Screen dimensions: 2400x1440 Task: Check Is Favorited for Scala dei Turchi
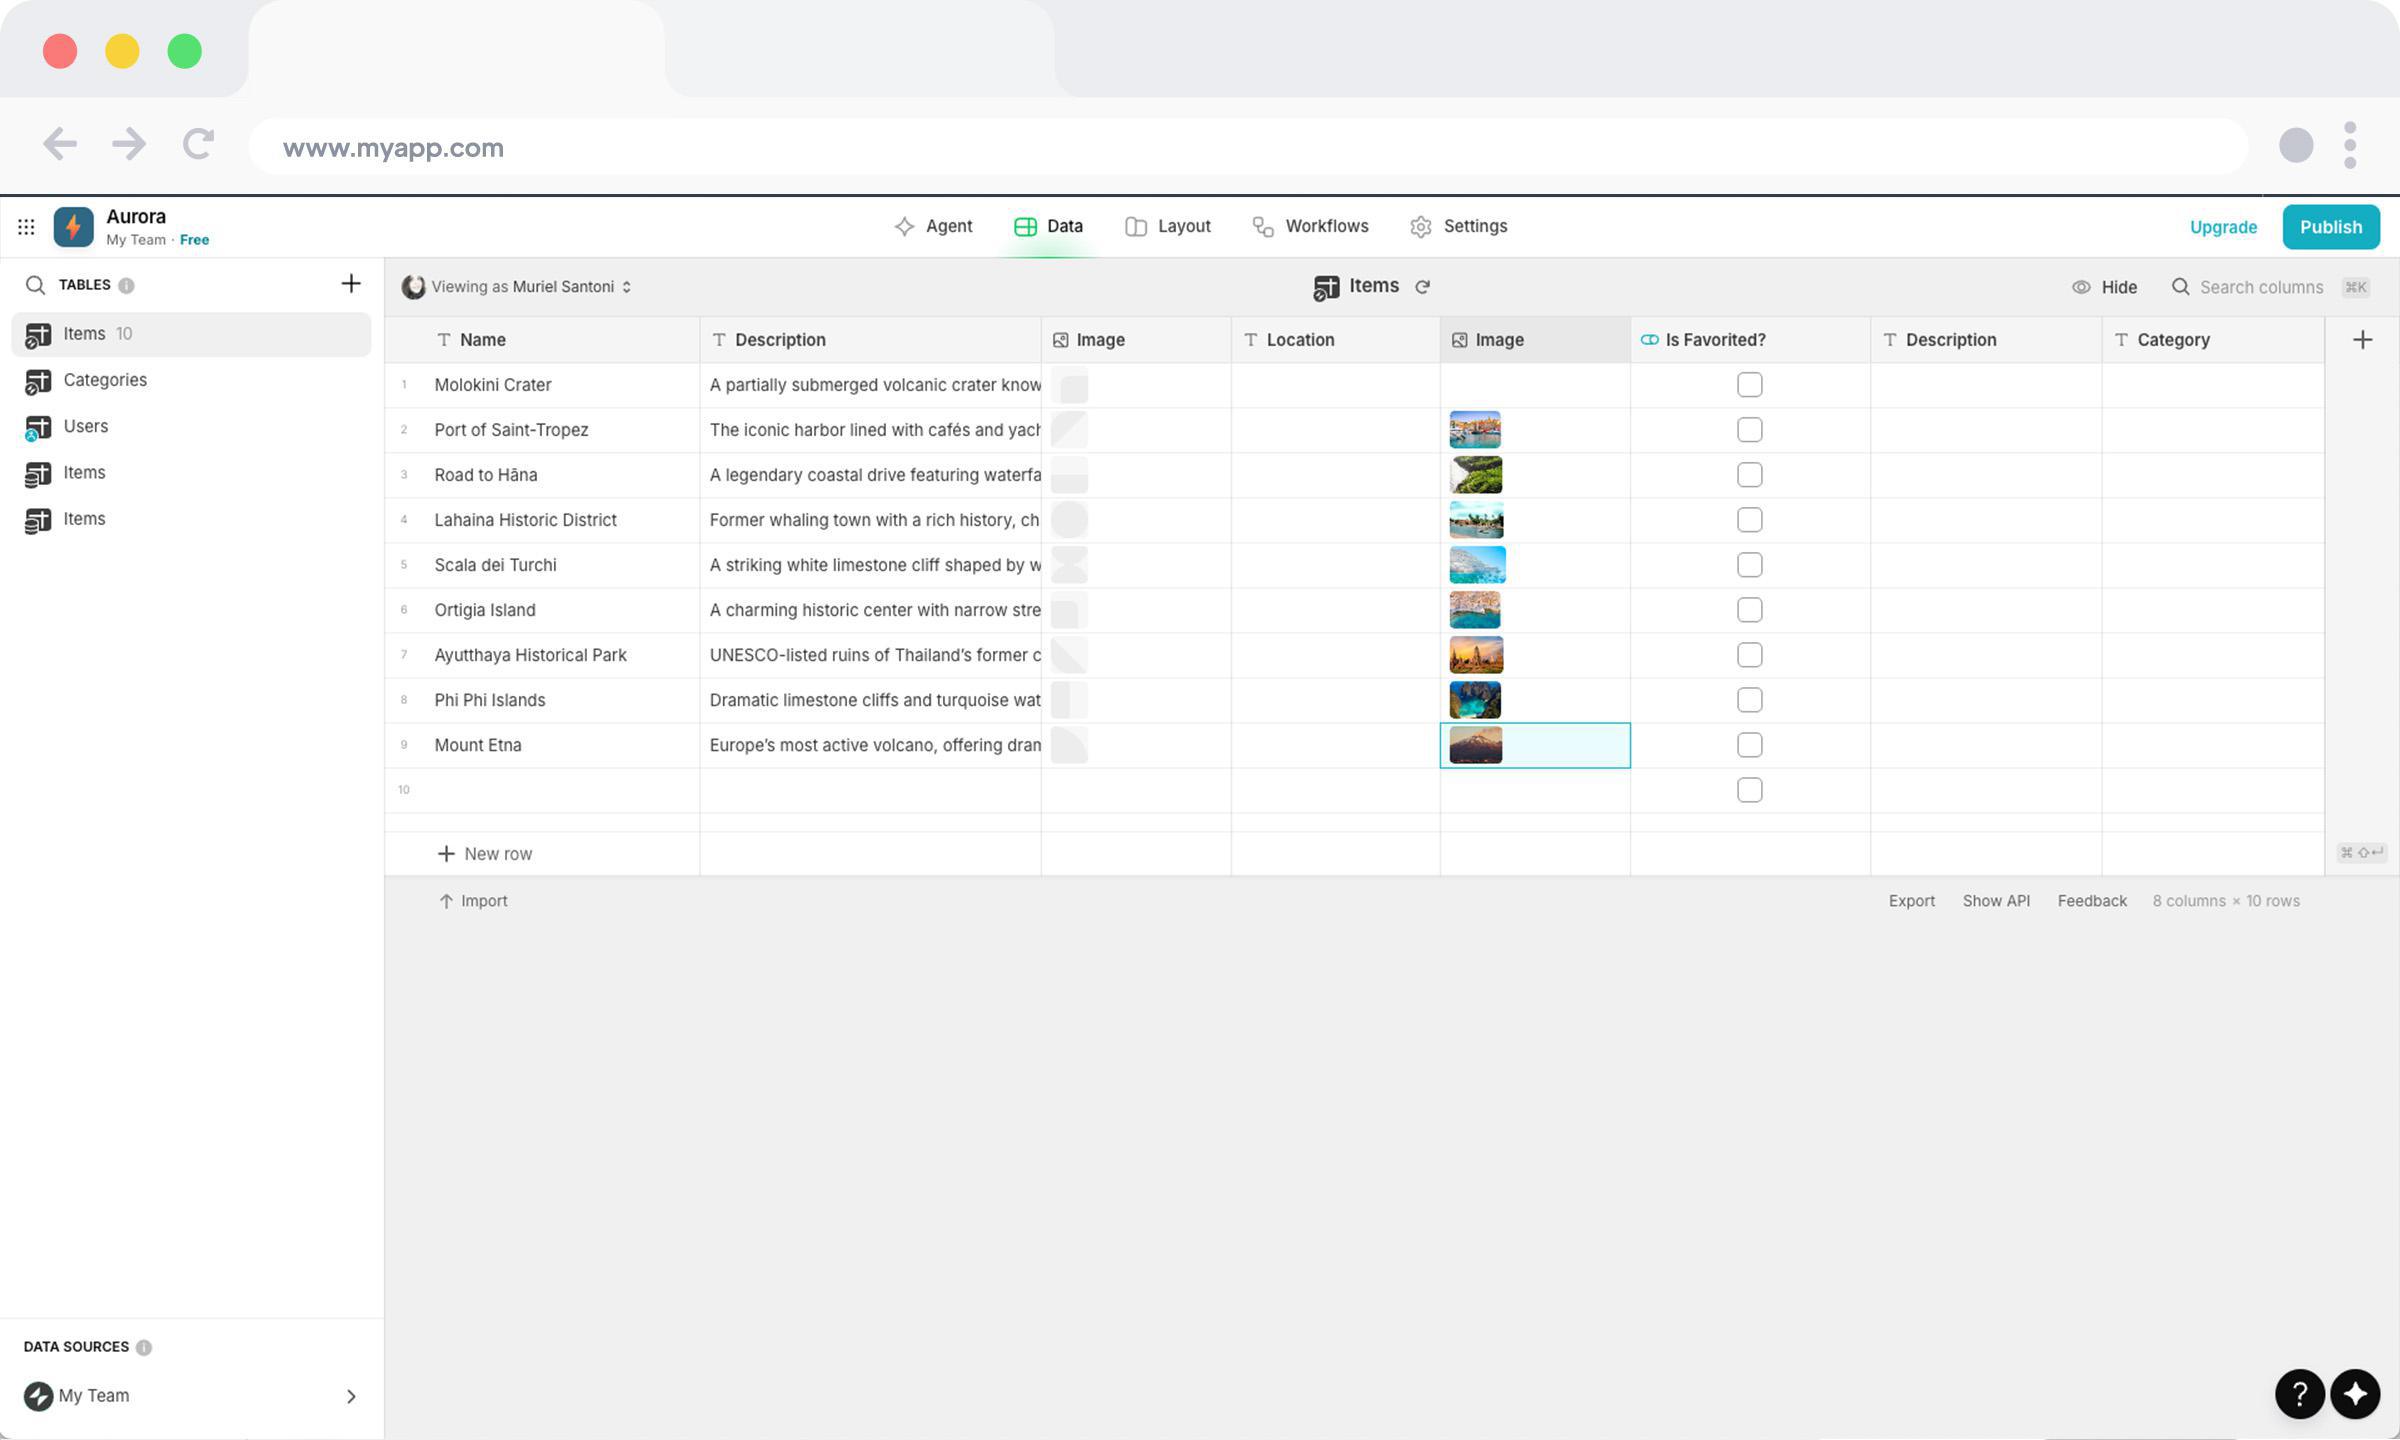point(1749,565)
